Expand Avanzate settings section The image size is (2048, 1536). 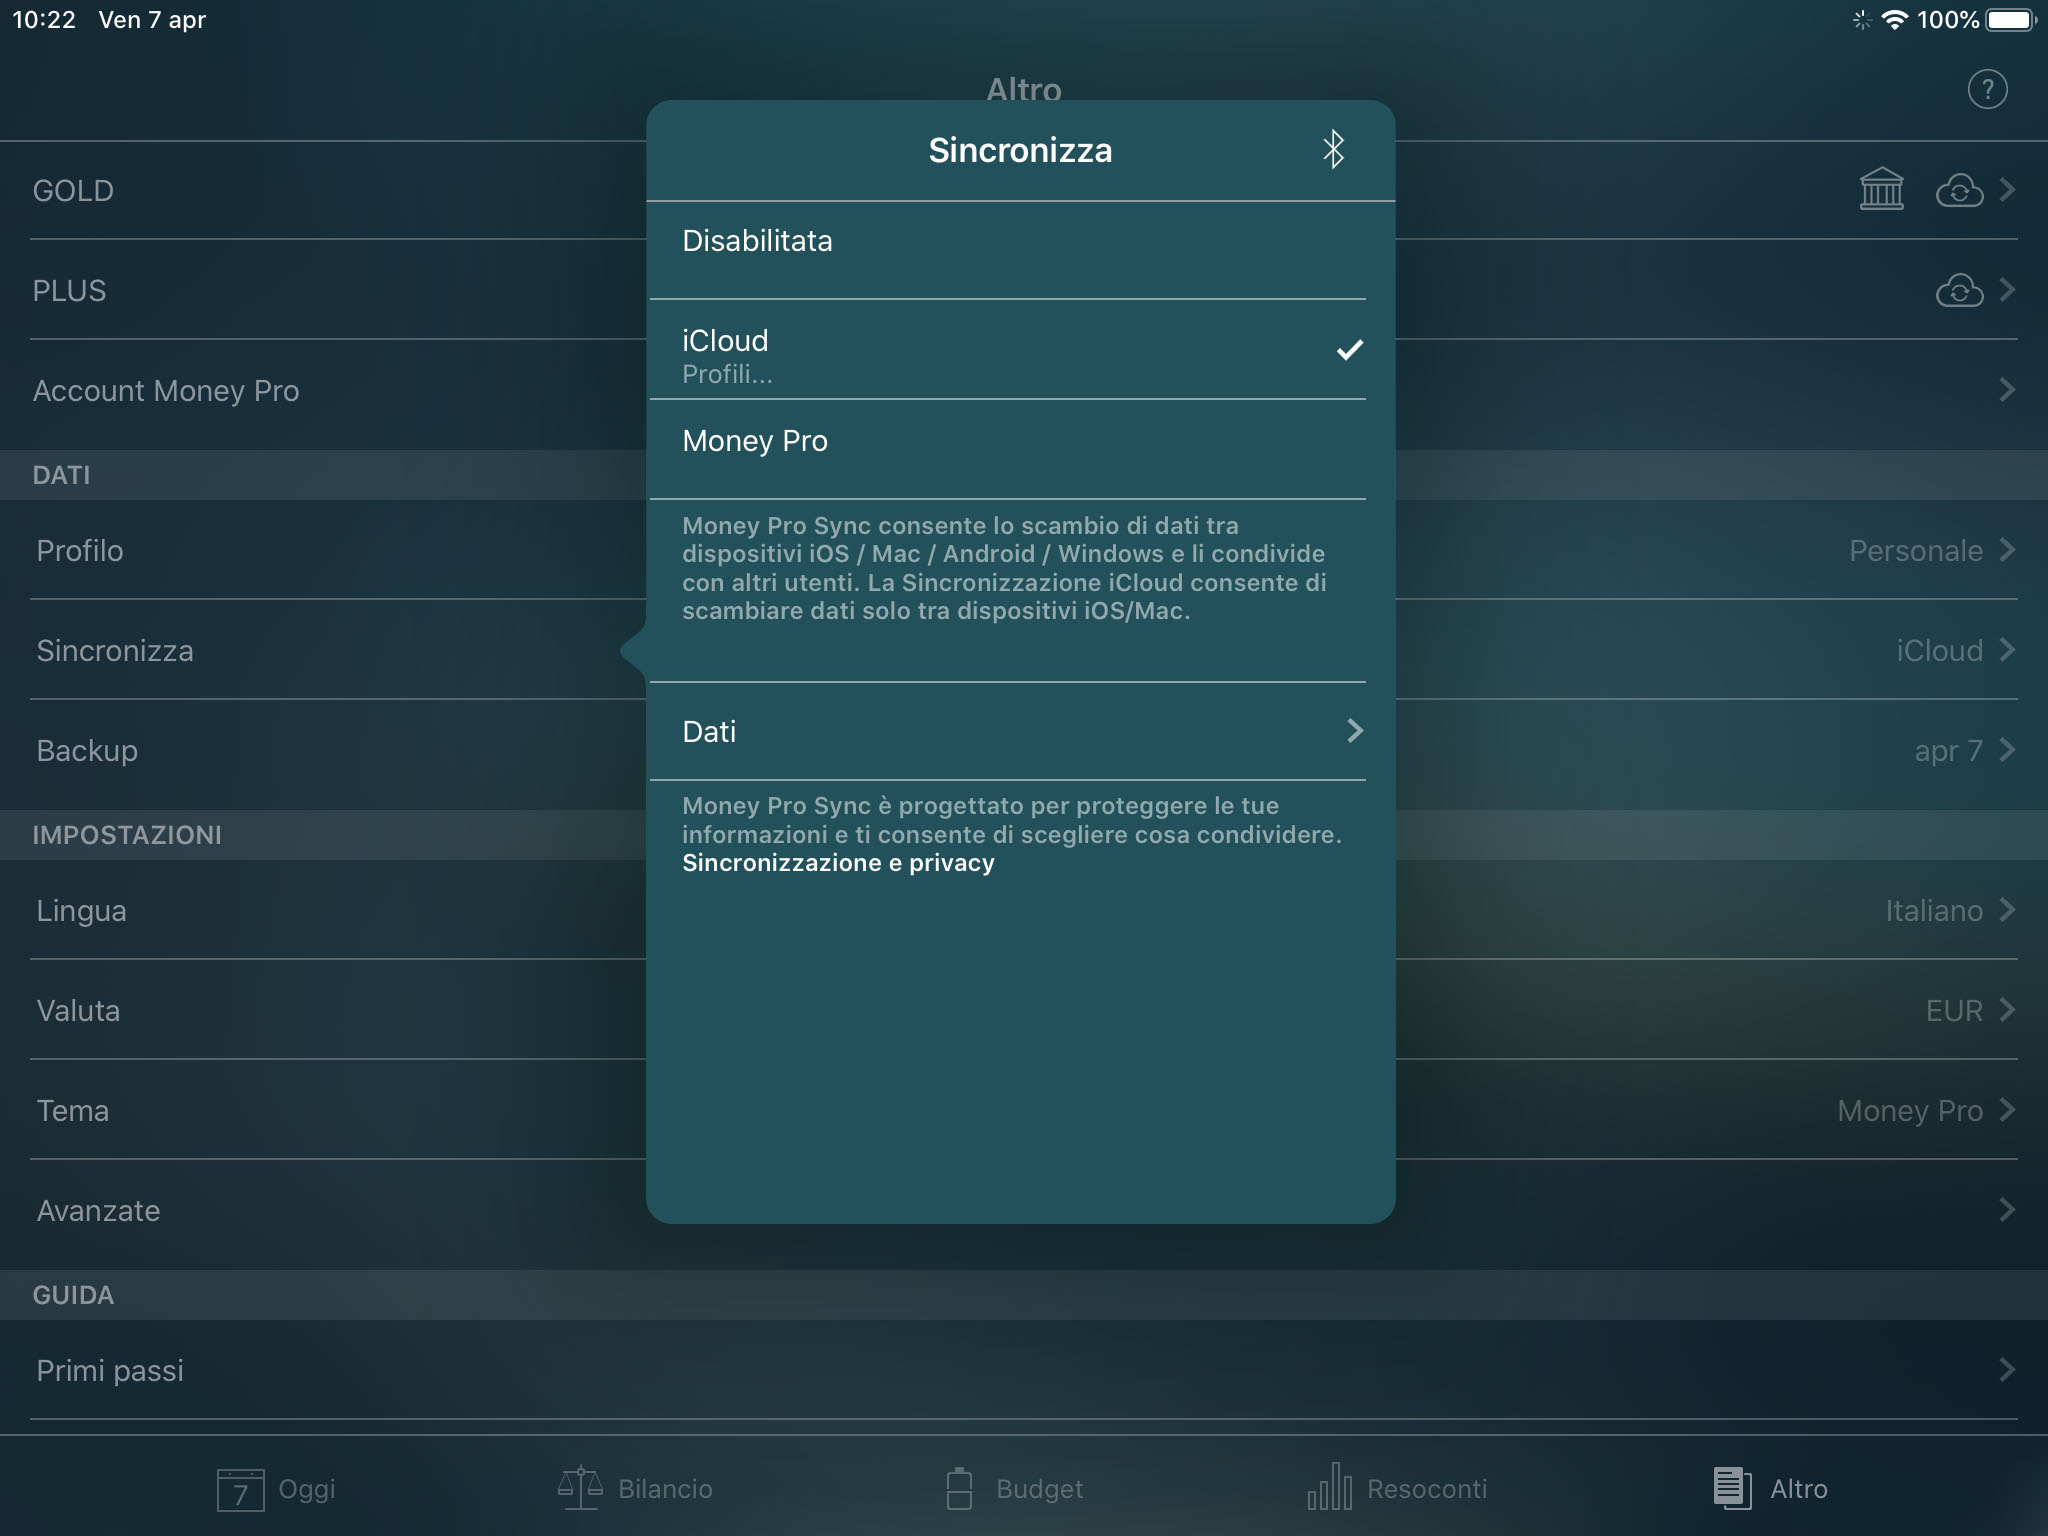1024,1208
